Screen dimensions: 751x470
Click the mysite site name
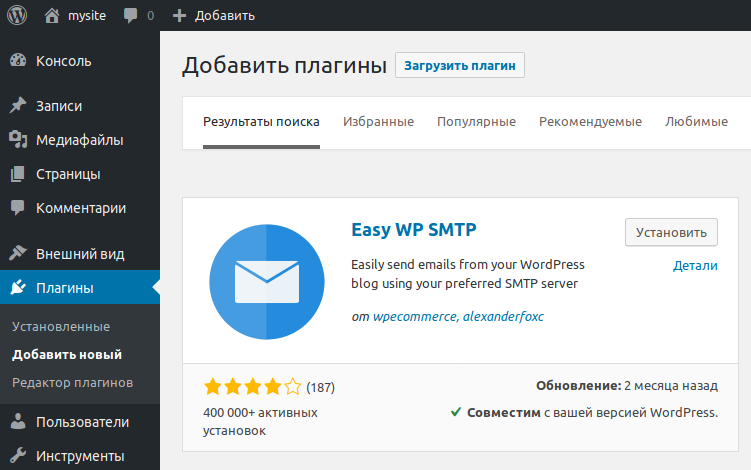click(87, 16)
